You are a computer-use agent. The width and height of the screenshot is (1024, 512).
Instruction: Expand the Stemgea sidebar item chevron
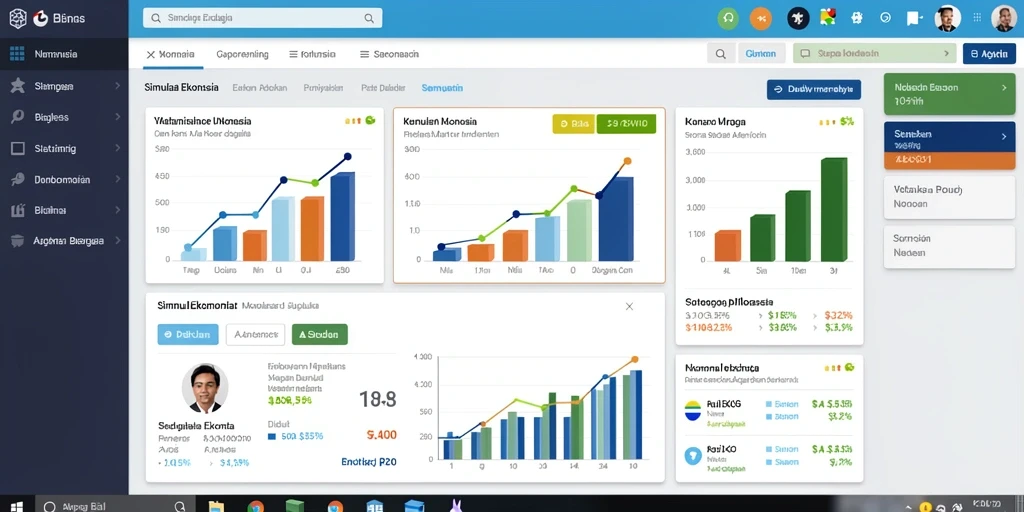pyautogui.click(x=118, y=86)
